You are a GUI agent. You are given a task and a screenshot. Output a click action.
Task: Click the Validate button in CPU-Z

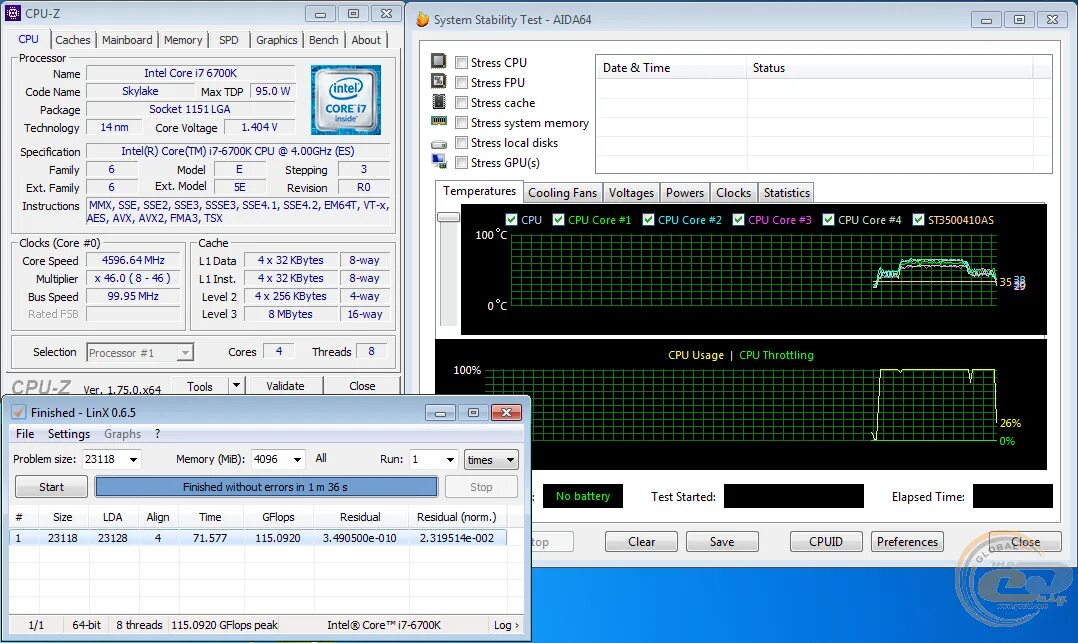coord(285,386)
